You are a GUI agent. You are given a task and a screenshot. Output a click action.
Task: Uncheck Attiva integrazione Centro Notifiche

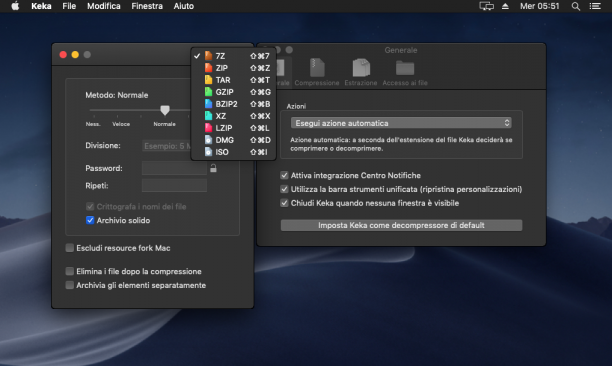point(284,175)
